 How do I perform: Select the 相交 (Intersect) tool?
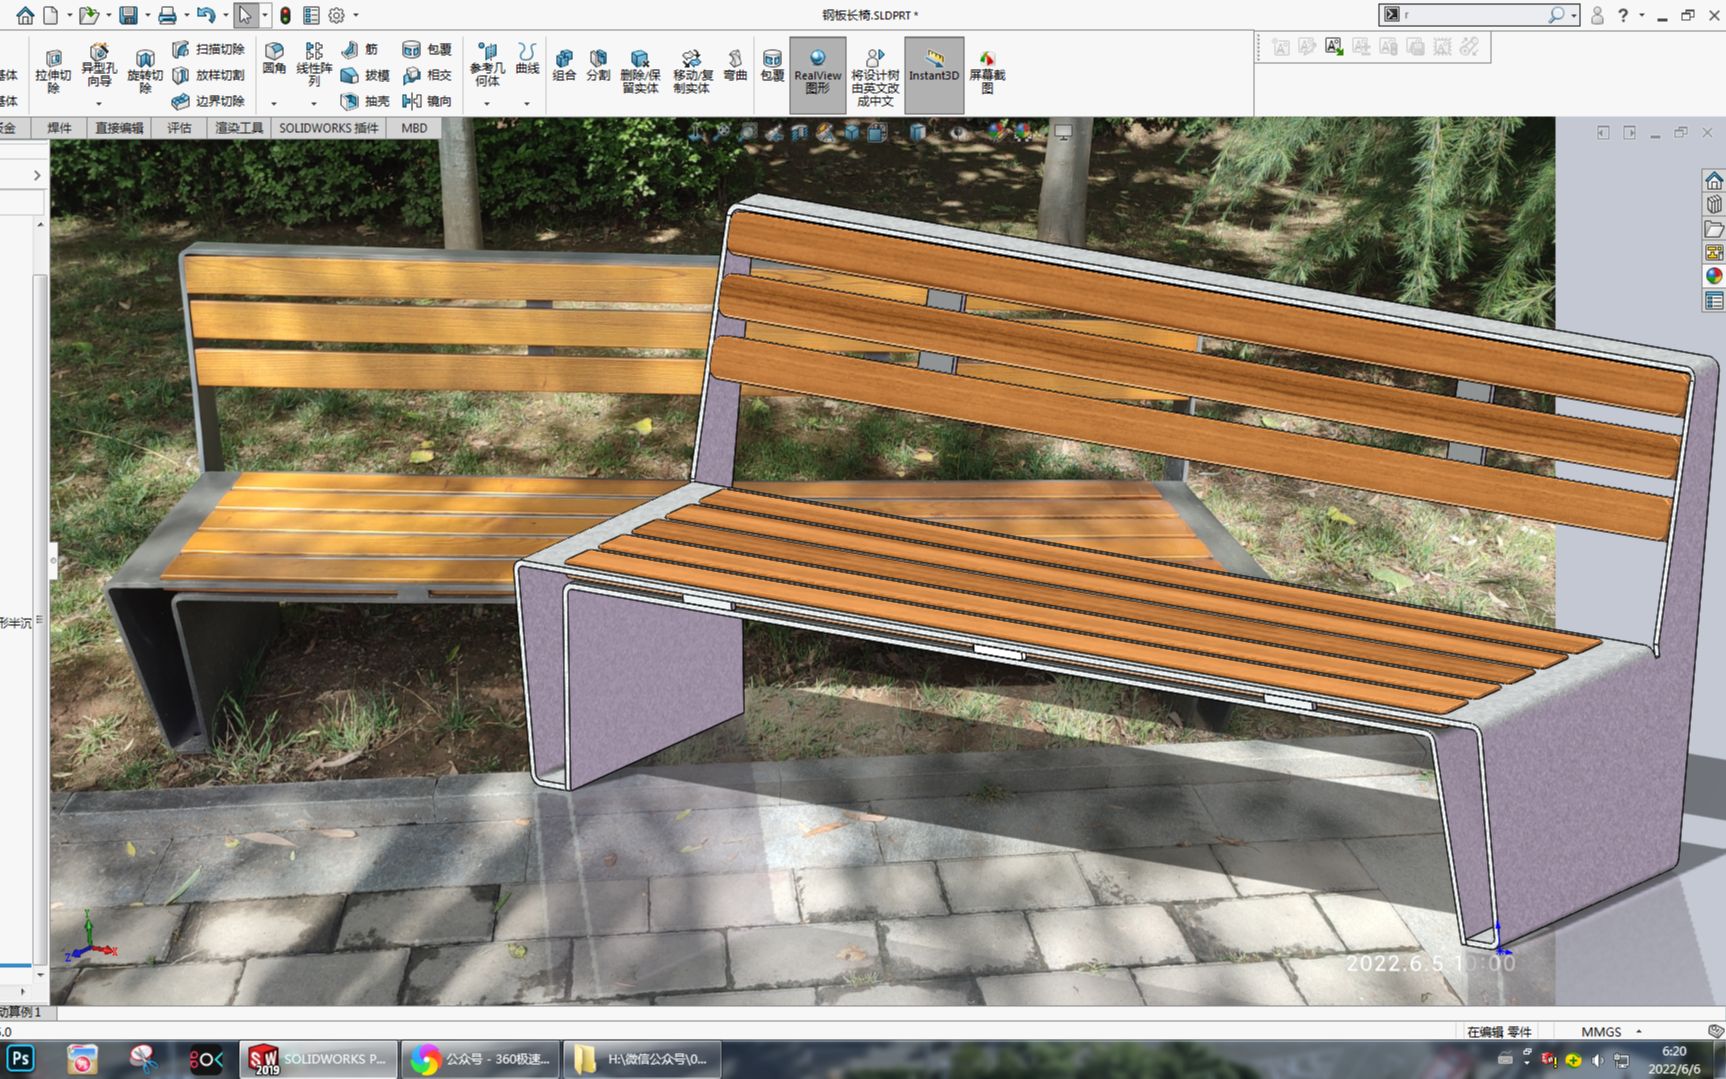point(427,75)
